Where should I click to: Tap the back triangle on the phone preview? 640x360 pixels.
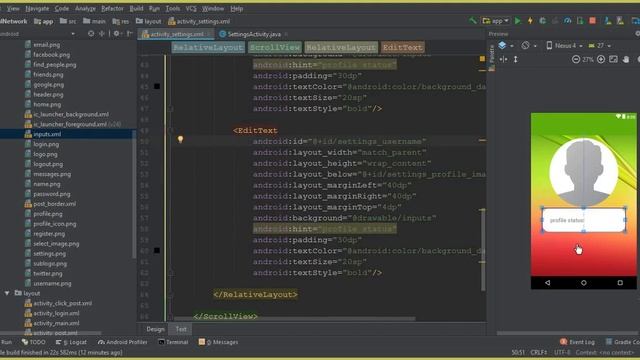coord(547,282)
